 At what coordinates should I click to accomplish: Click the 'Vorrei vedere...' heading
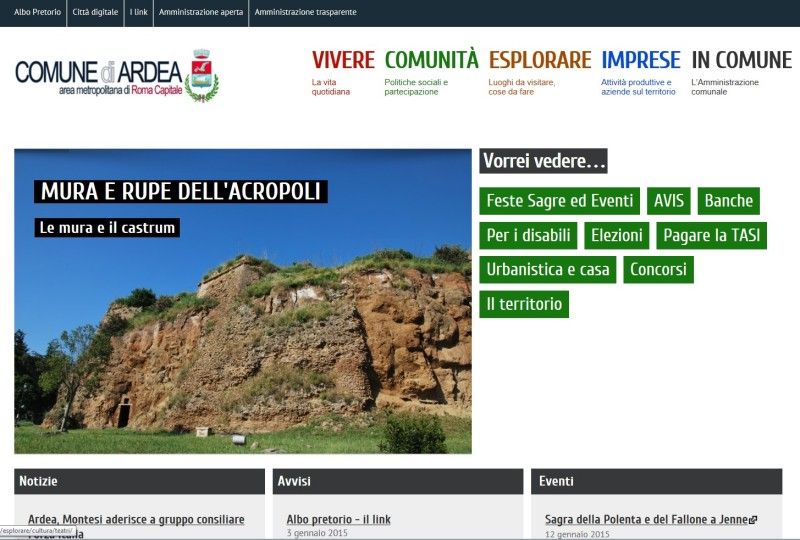543,161
